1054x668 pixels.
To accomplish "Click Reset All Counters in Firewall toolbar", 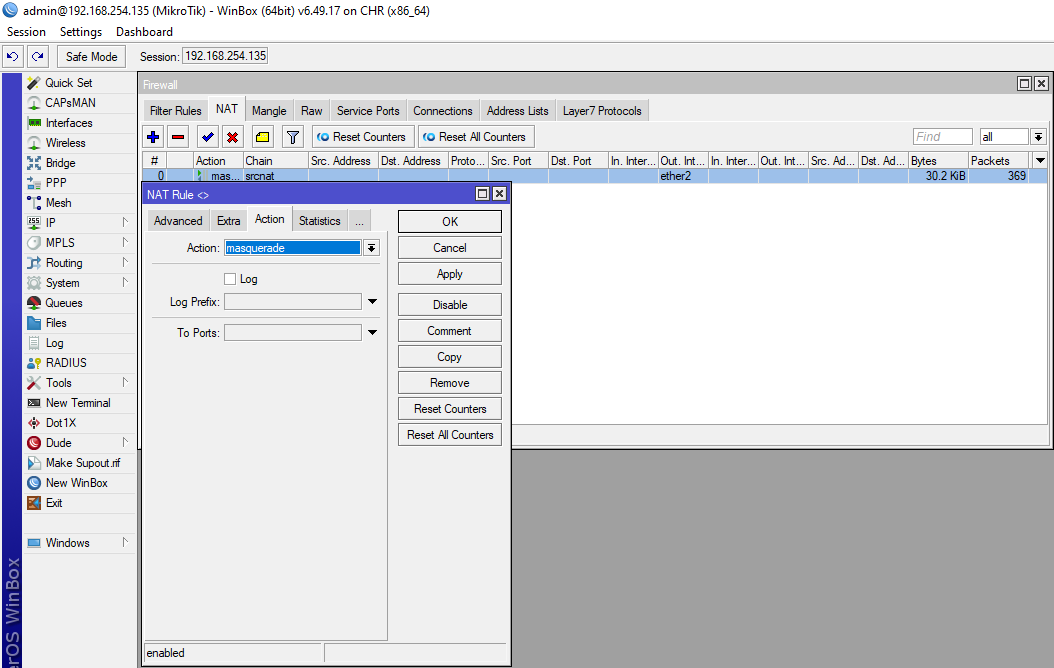I will tap(476, 137).
